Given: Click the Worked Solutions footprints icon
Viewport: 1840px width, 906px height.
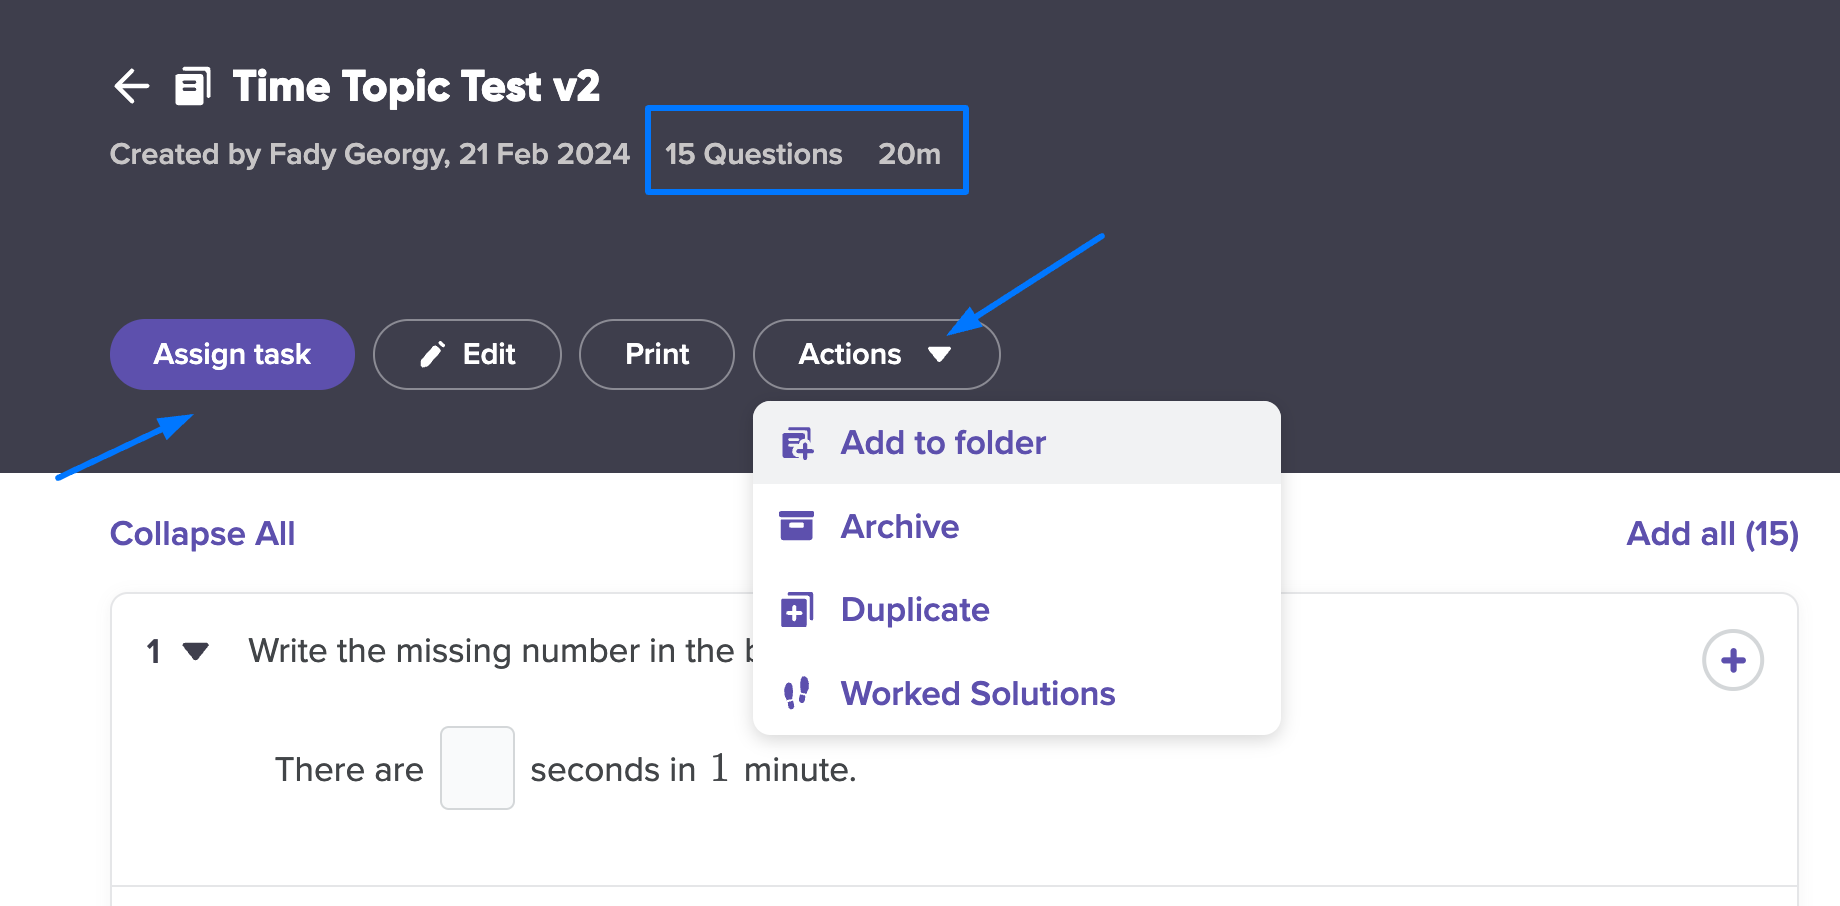Looking at the screenshot, I should [x=797, y=693].
